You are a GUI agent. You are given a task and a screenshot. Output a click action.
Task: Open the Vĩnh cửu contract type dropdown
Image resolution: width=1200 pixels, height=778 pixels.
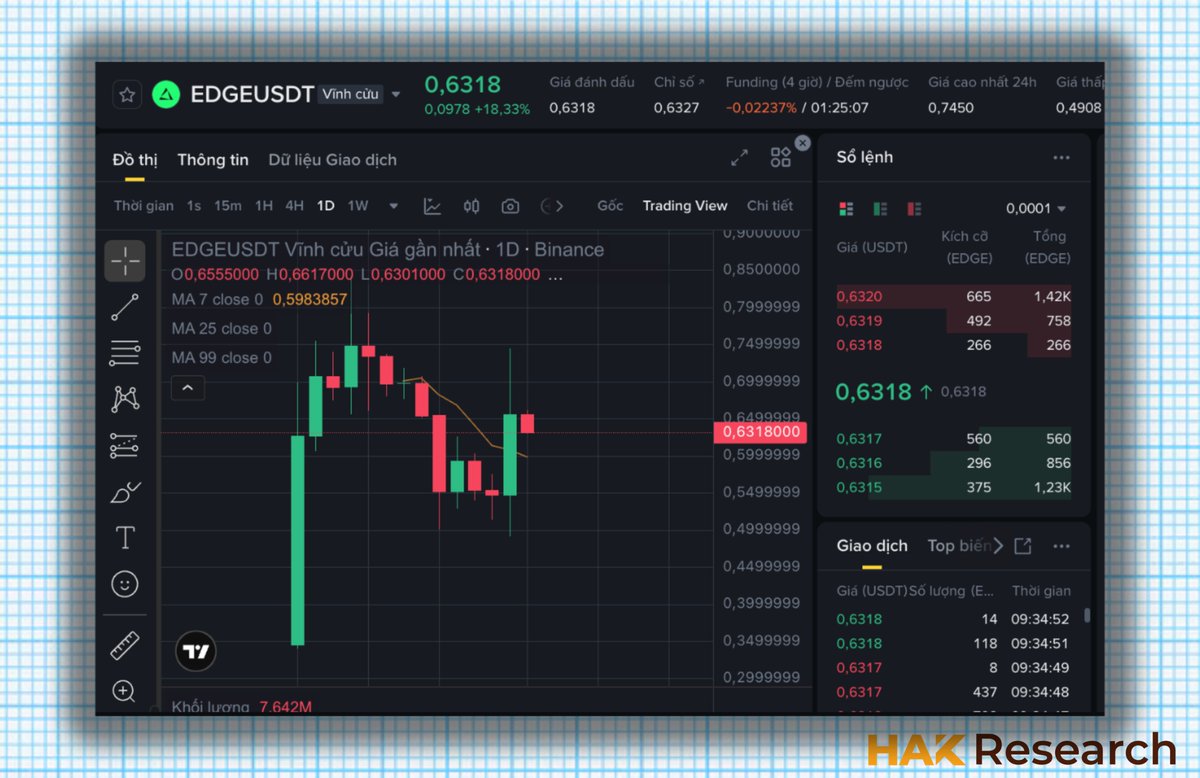tap(361, 94)
